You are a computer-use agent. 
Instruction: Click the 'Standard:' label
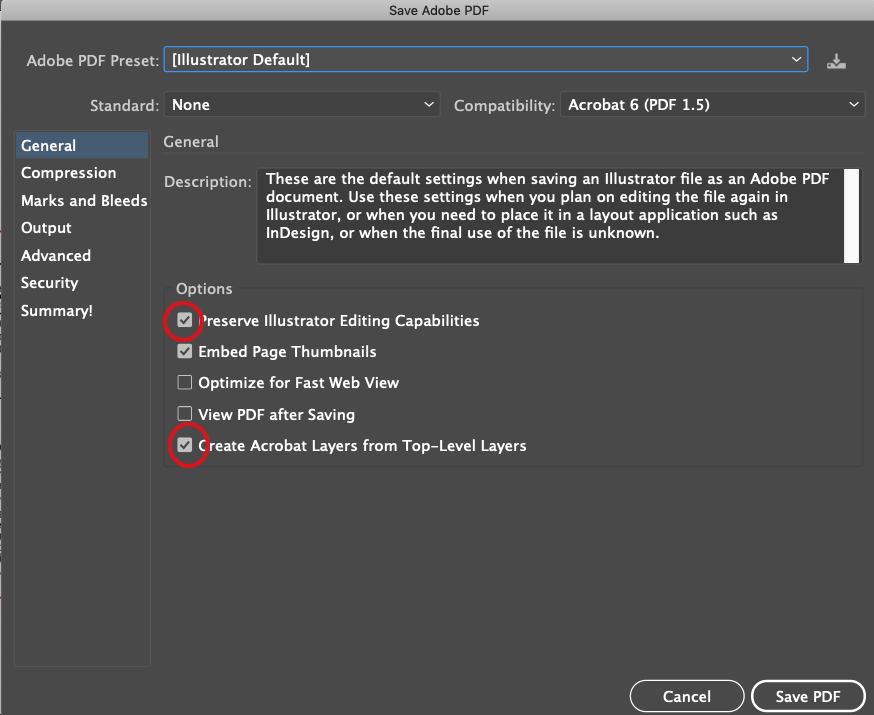click(x=125, y=105)
